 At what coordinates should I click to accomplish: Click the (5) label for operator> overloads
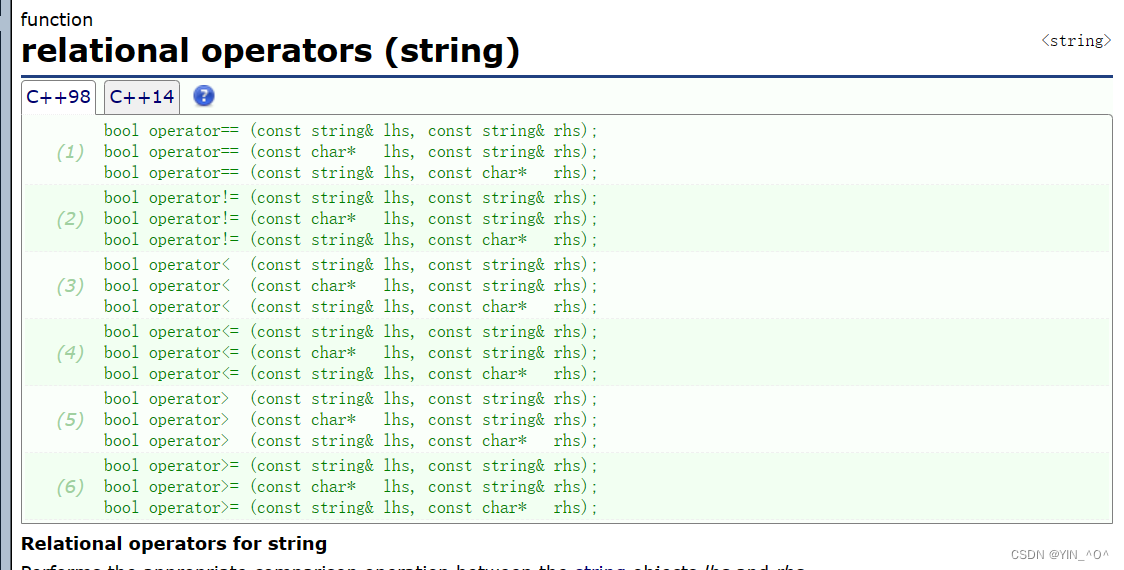point(70,420)
